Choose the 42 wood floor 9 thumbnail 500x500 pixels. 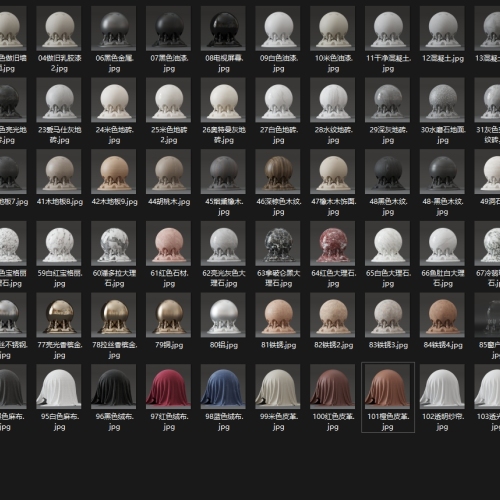[x=114, y=171]
